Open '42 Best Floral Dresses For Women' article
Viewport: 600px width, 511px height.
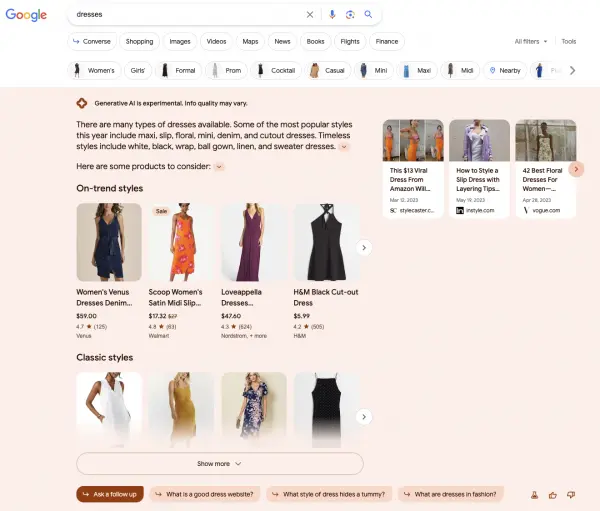(546, 168)
